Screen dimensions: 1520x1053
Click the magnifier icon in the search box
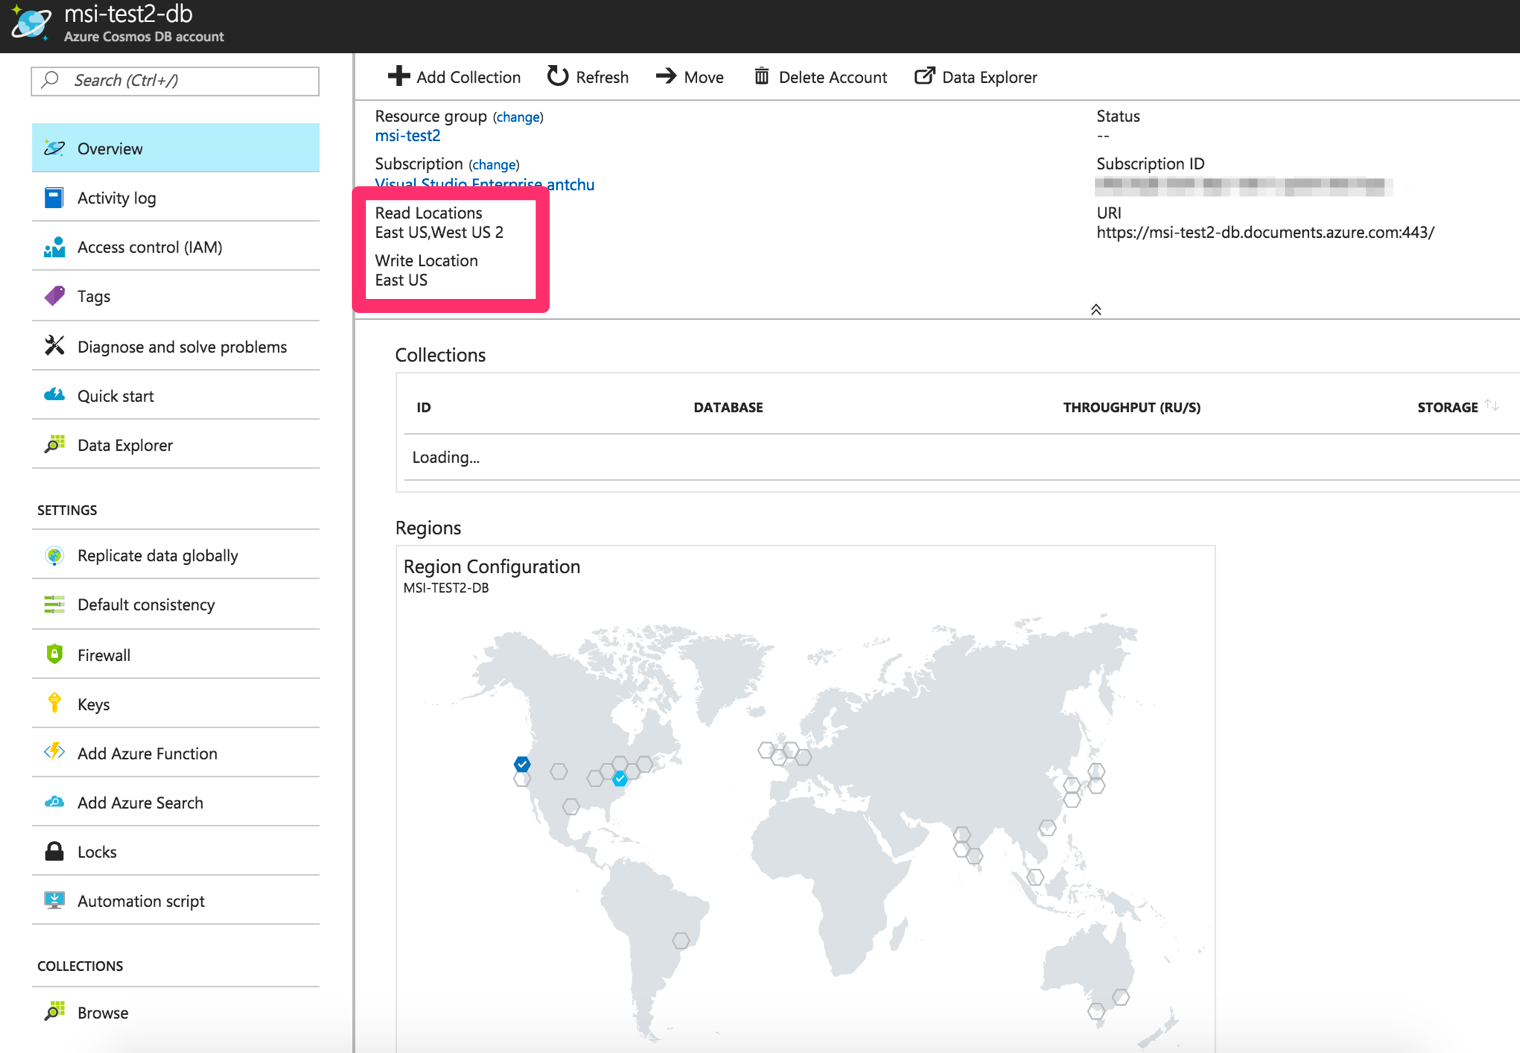[51, 80]
